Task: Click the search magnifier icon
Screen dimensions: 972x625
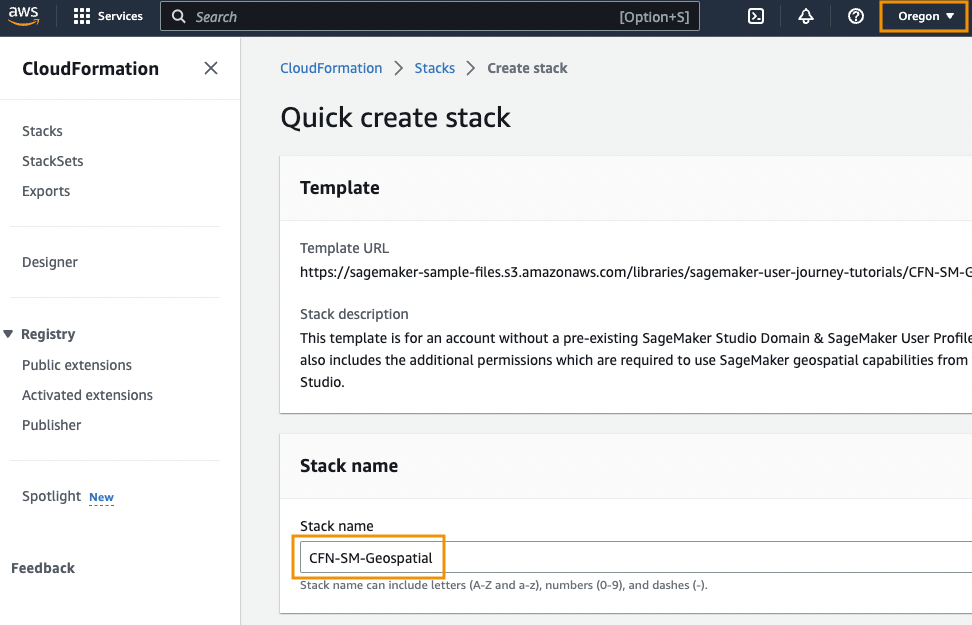Action: 178,16
